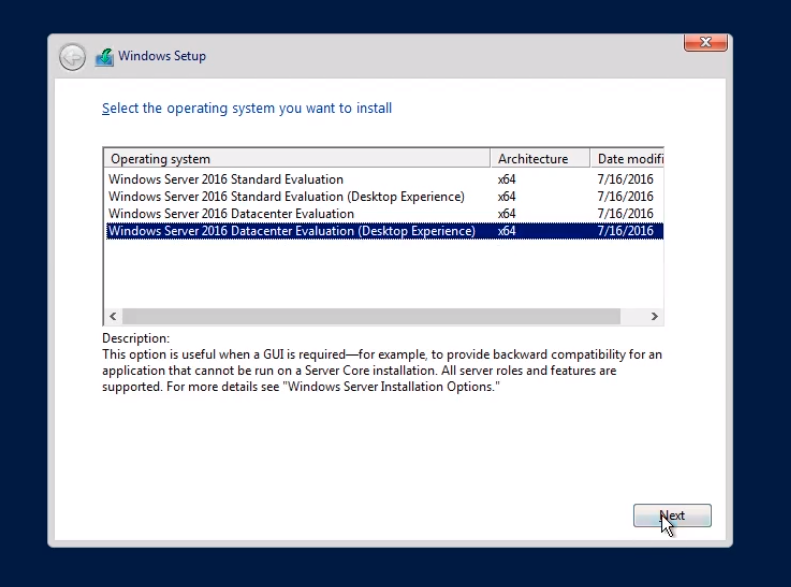791x587 pixels.
Task: Click the right scroll arrow of list
Action: (x=655, y=316)
